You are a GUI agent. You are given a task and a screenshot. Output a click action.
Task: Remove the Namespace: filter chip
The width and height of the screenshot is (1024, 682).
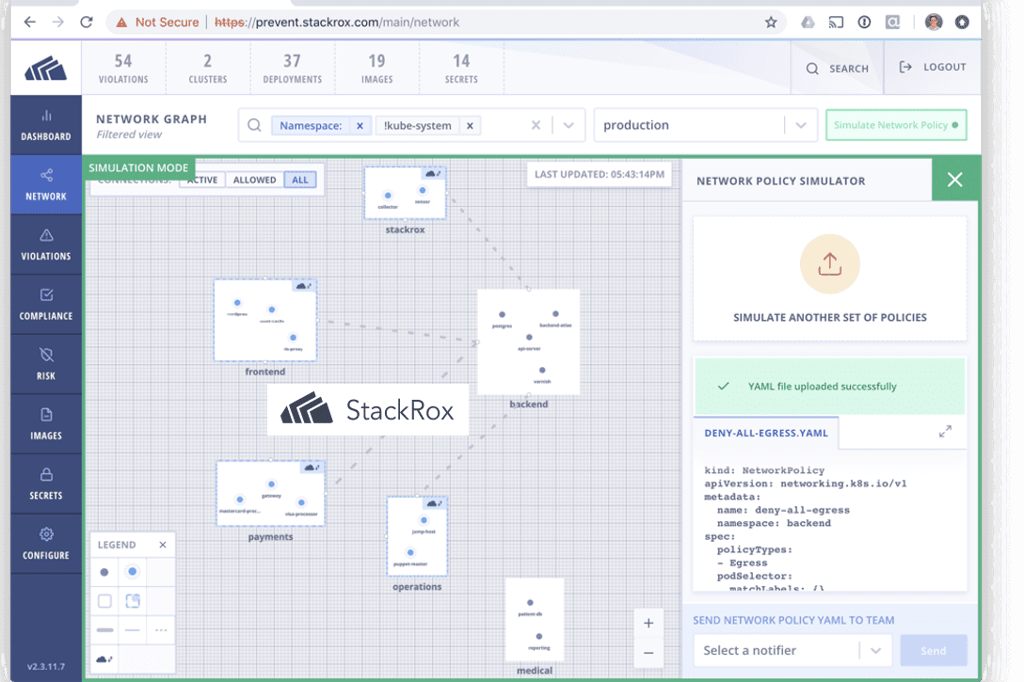click(x=360, y=125)
